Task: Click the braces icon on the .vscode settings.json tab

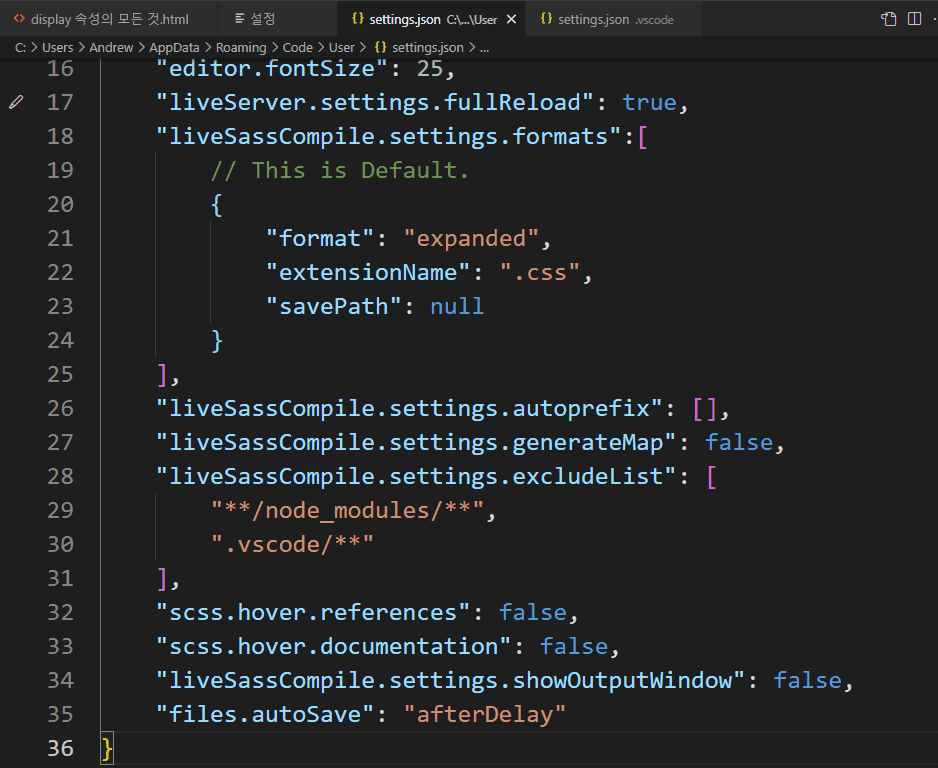Action: pyautogui.click(x=546, y=19)
